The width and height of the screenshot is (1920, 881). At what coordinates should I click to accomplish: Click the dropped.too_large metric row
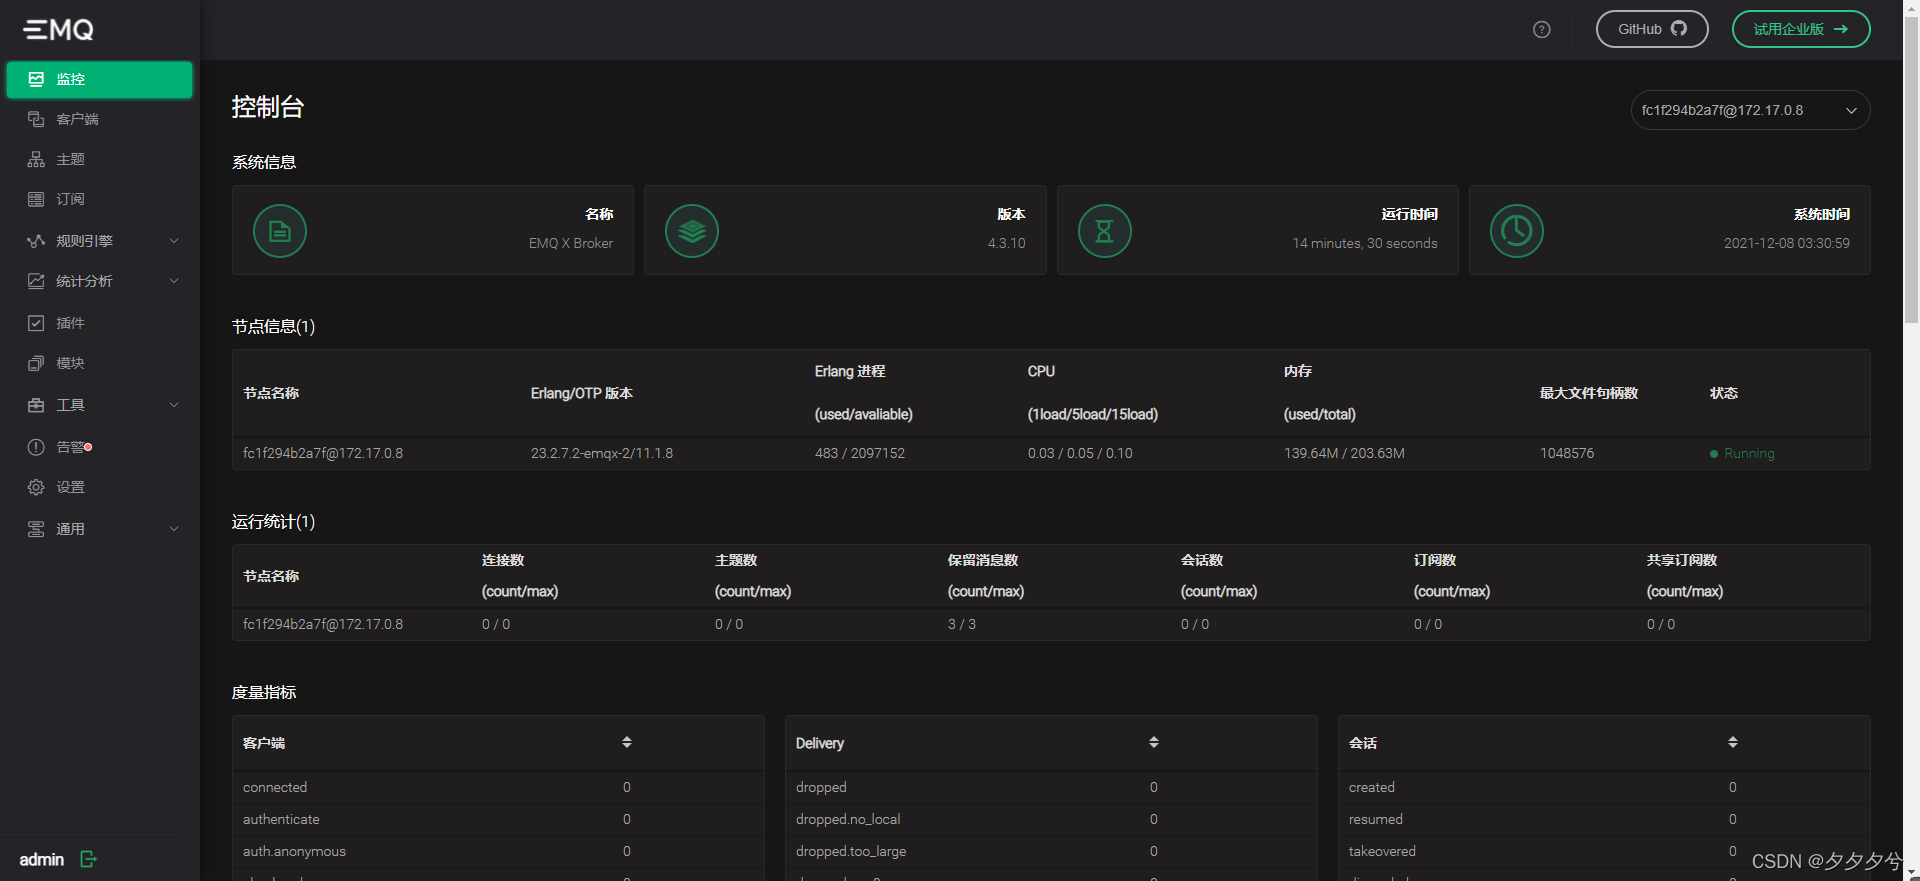pos(1051,851)
